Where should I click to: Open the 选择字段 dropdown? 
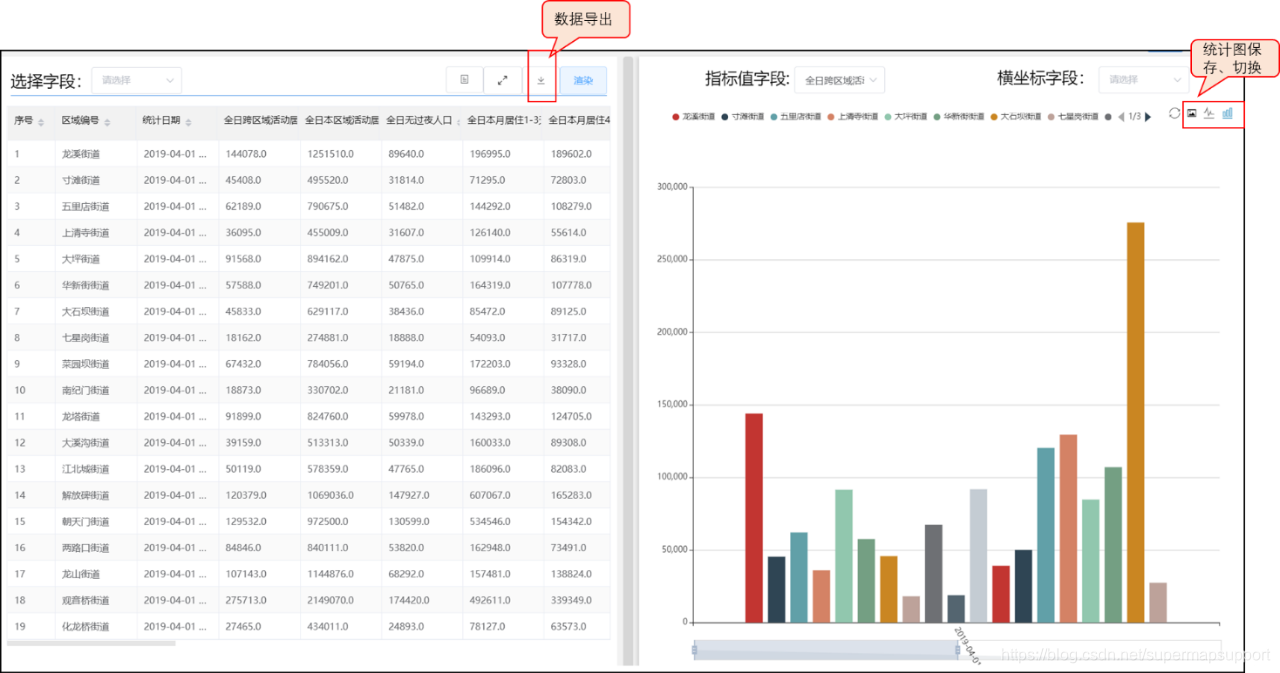(x=137, y=80)
